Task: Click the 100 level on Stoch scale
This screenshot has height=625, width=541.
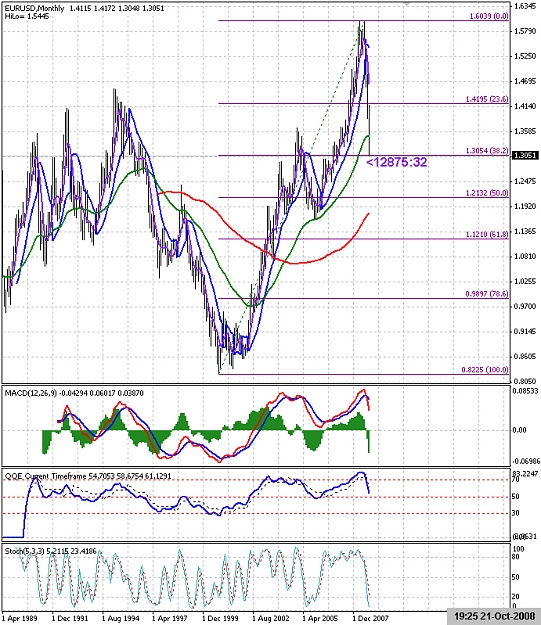Action: point(517,549)
